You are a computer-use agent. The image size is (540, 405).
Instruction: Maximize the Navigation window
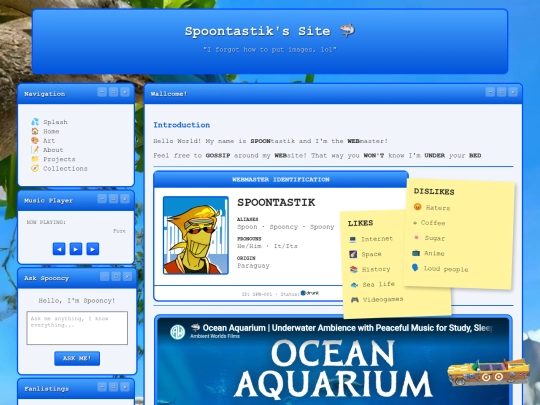(113, 92)
